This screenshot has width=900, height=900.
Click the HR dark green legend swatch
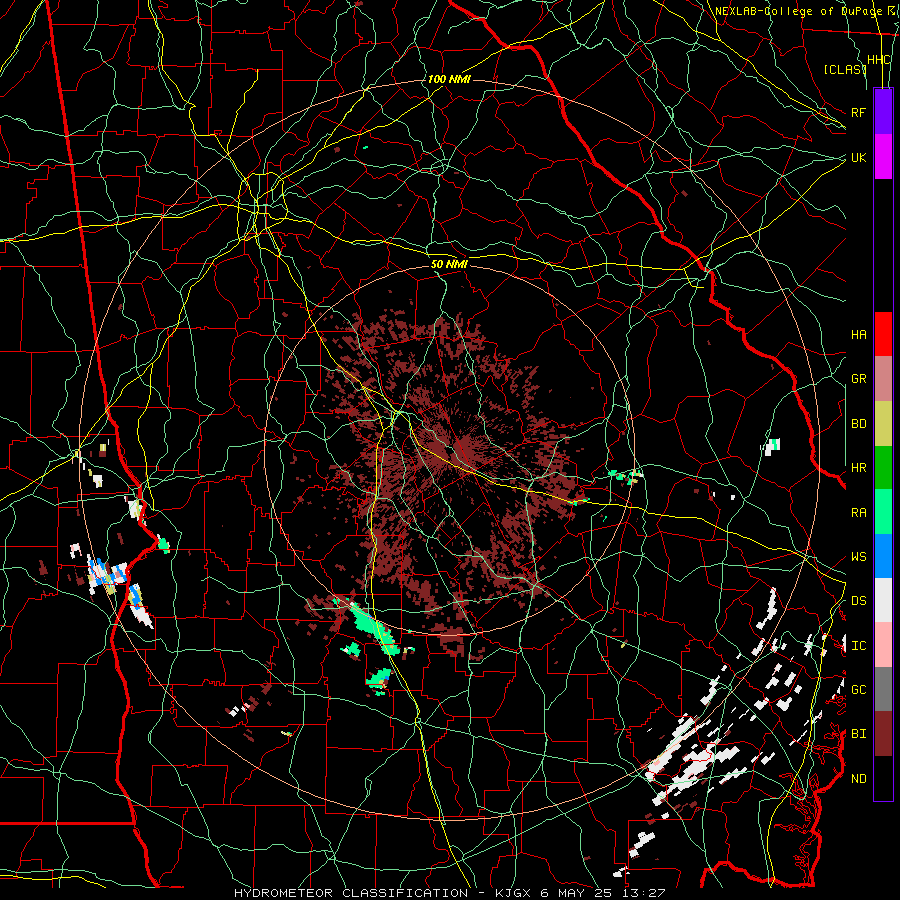pyautogui.click(x=883, y=468)
